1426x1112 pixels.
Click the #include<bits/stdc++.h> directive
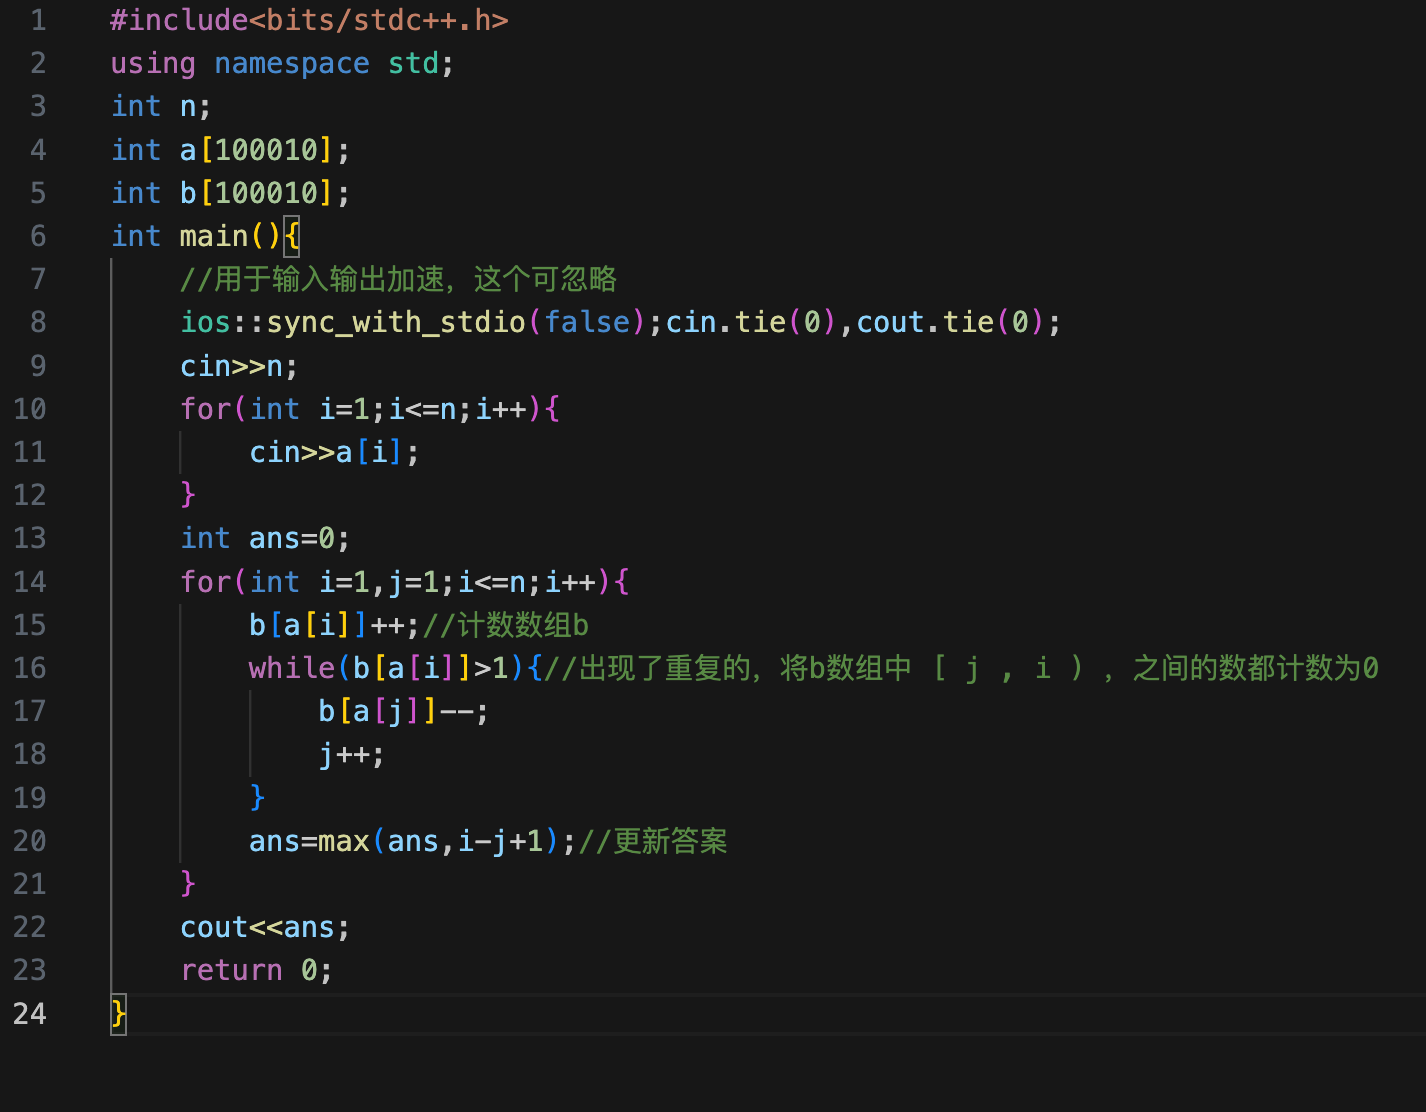tap(310, 20)
